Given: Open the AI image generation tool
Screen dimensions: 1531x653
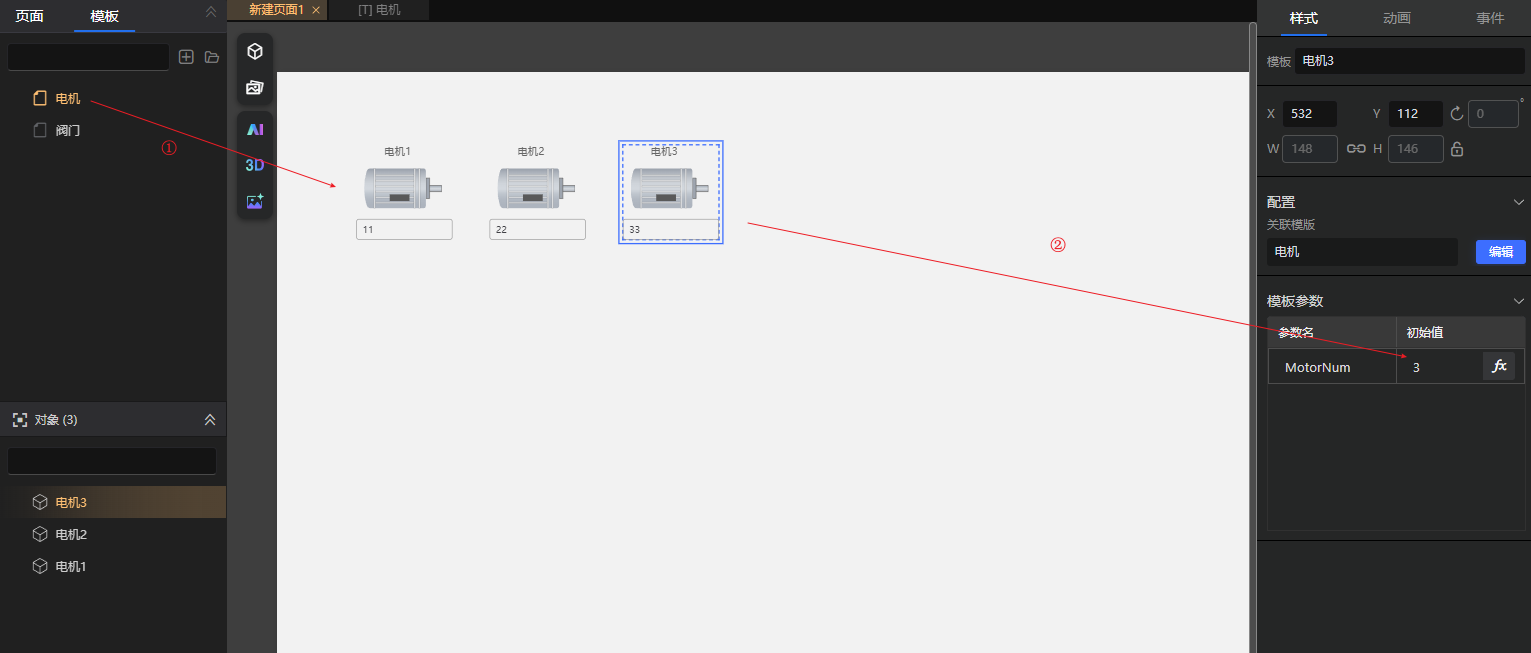Looking at the screenshot, I should click(x=255, y=201).
